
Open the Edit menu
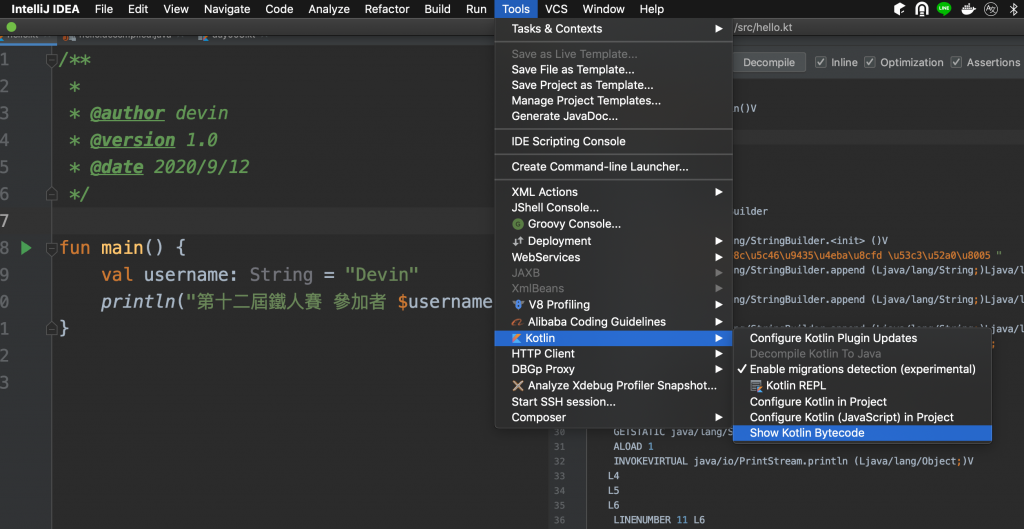tap(138, 9)
